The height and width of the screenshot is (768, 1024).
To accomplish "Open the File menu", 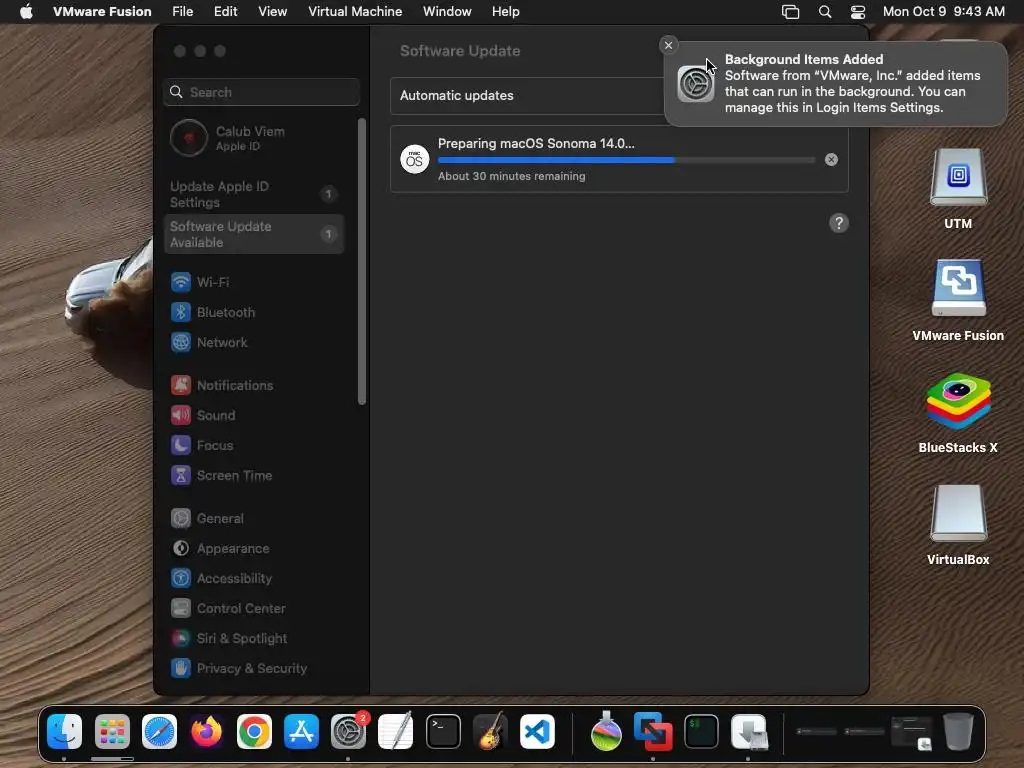I will tap(182, 12).
